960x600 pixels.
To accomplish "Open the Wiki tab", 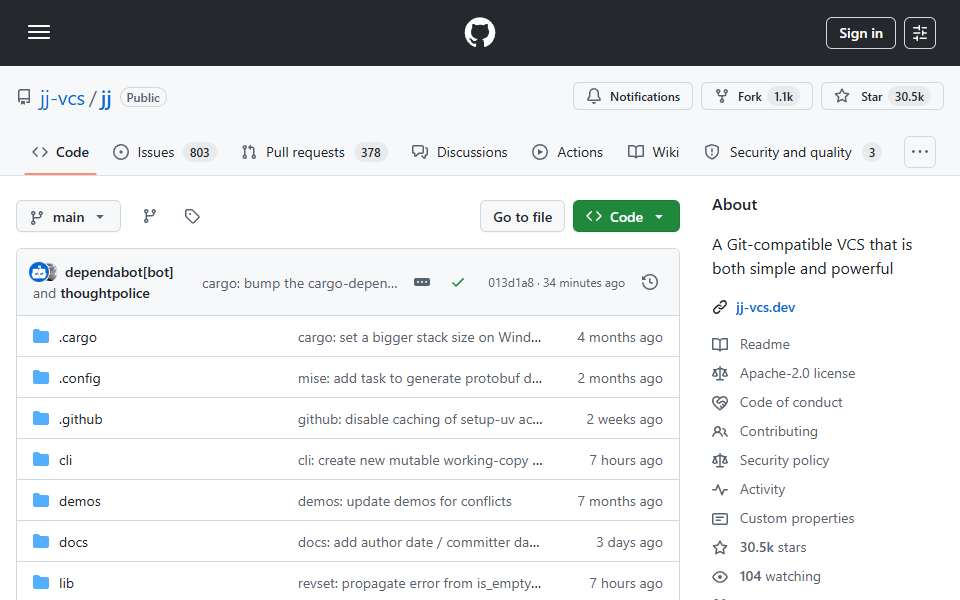I will 653,152.
